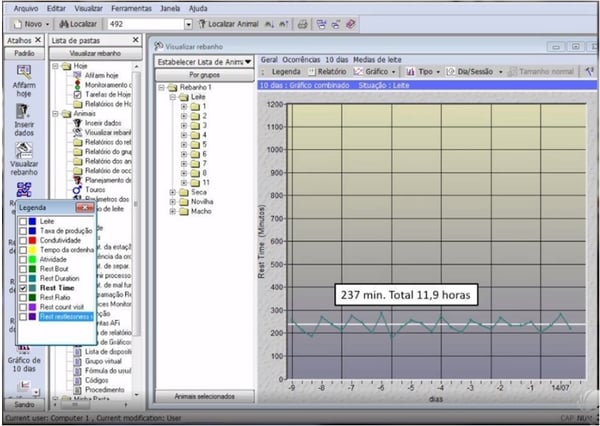Close the Atalhos panel
This screenshot has width=600, height=426.
pos(38,40)
